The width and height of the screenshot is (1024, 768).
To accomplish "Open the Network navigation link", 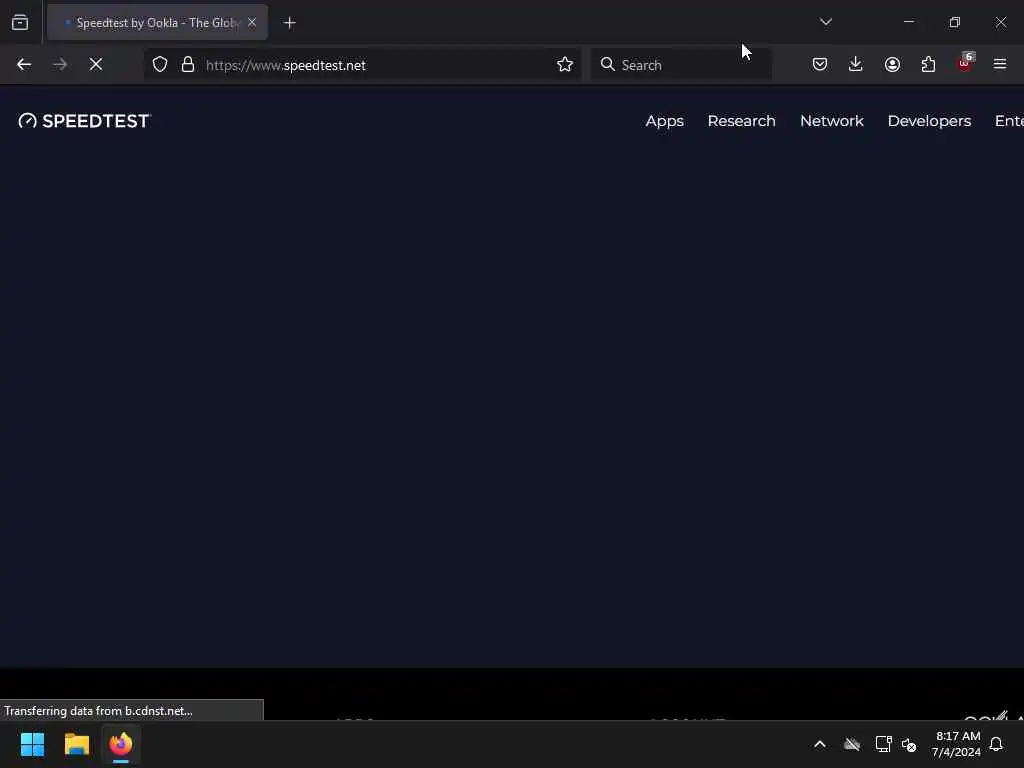I will (831, 121).
